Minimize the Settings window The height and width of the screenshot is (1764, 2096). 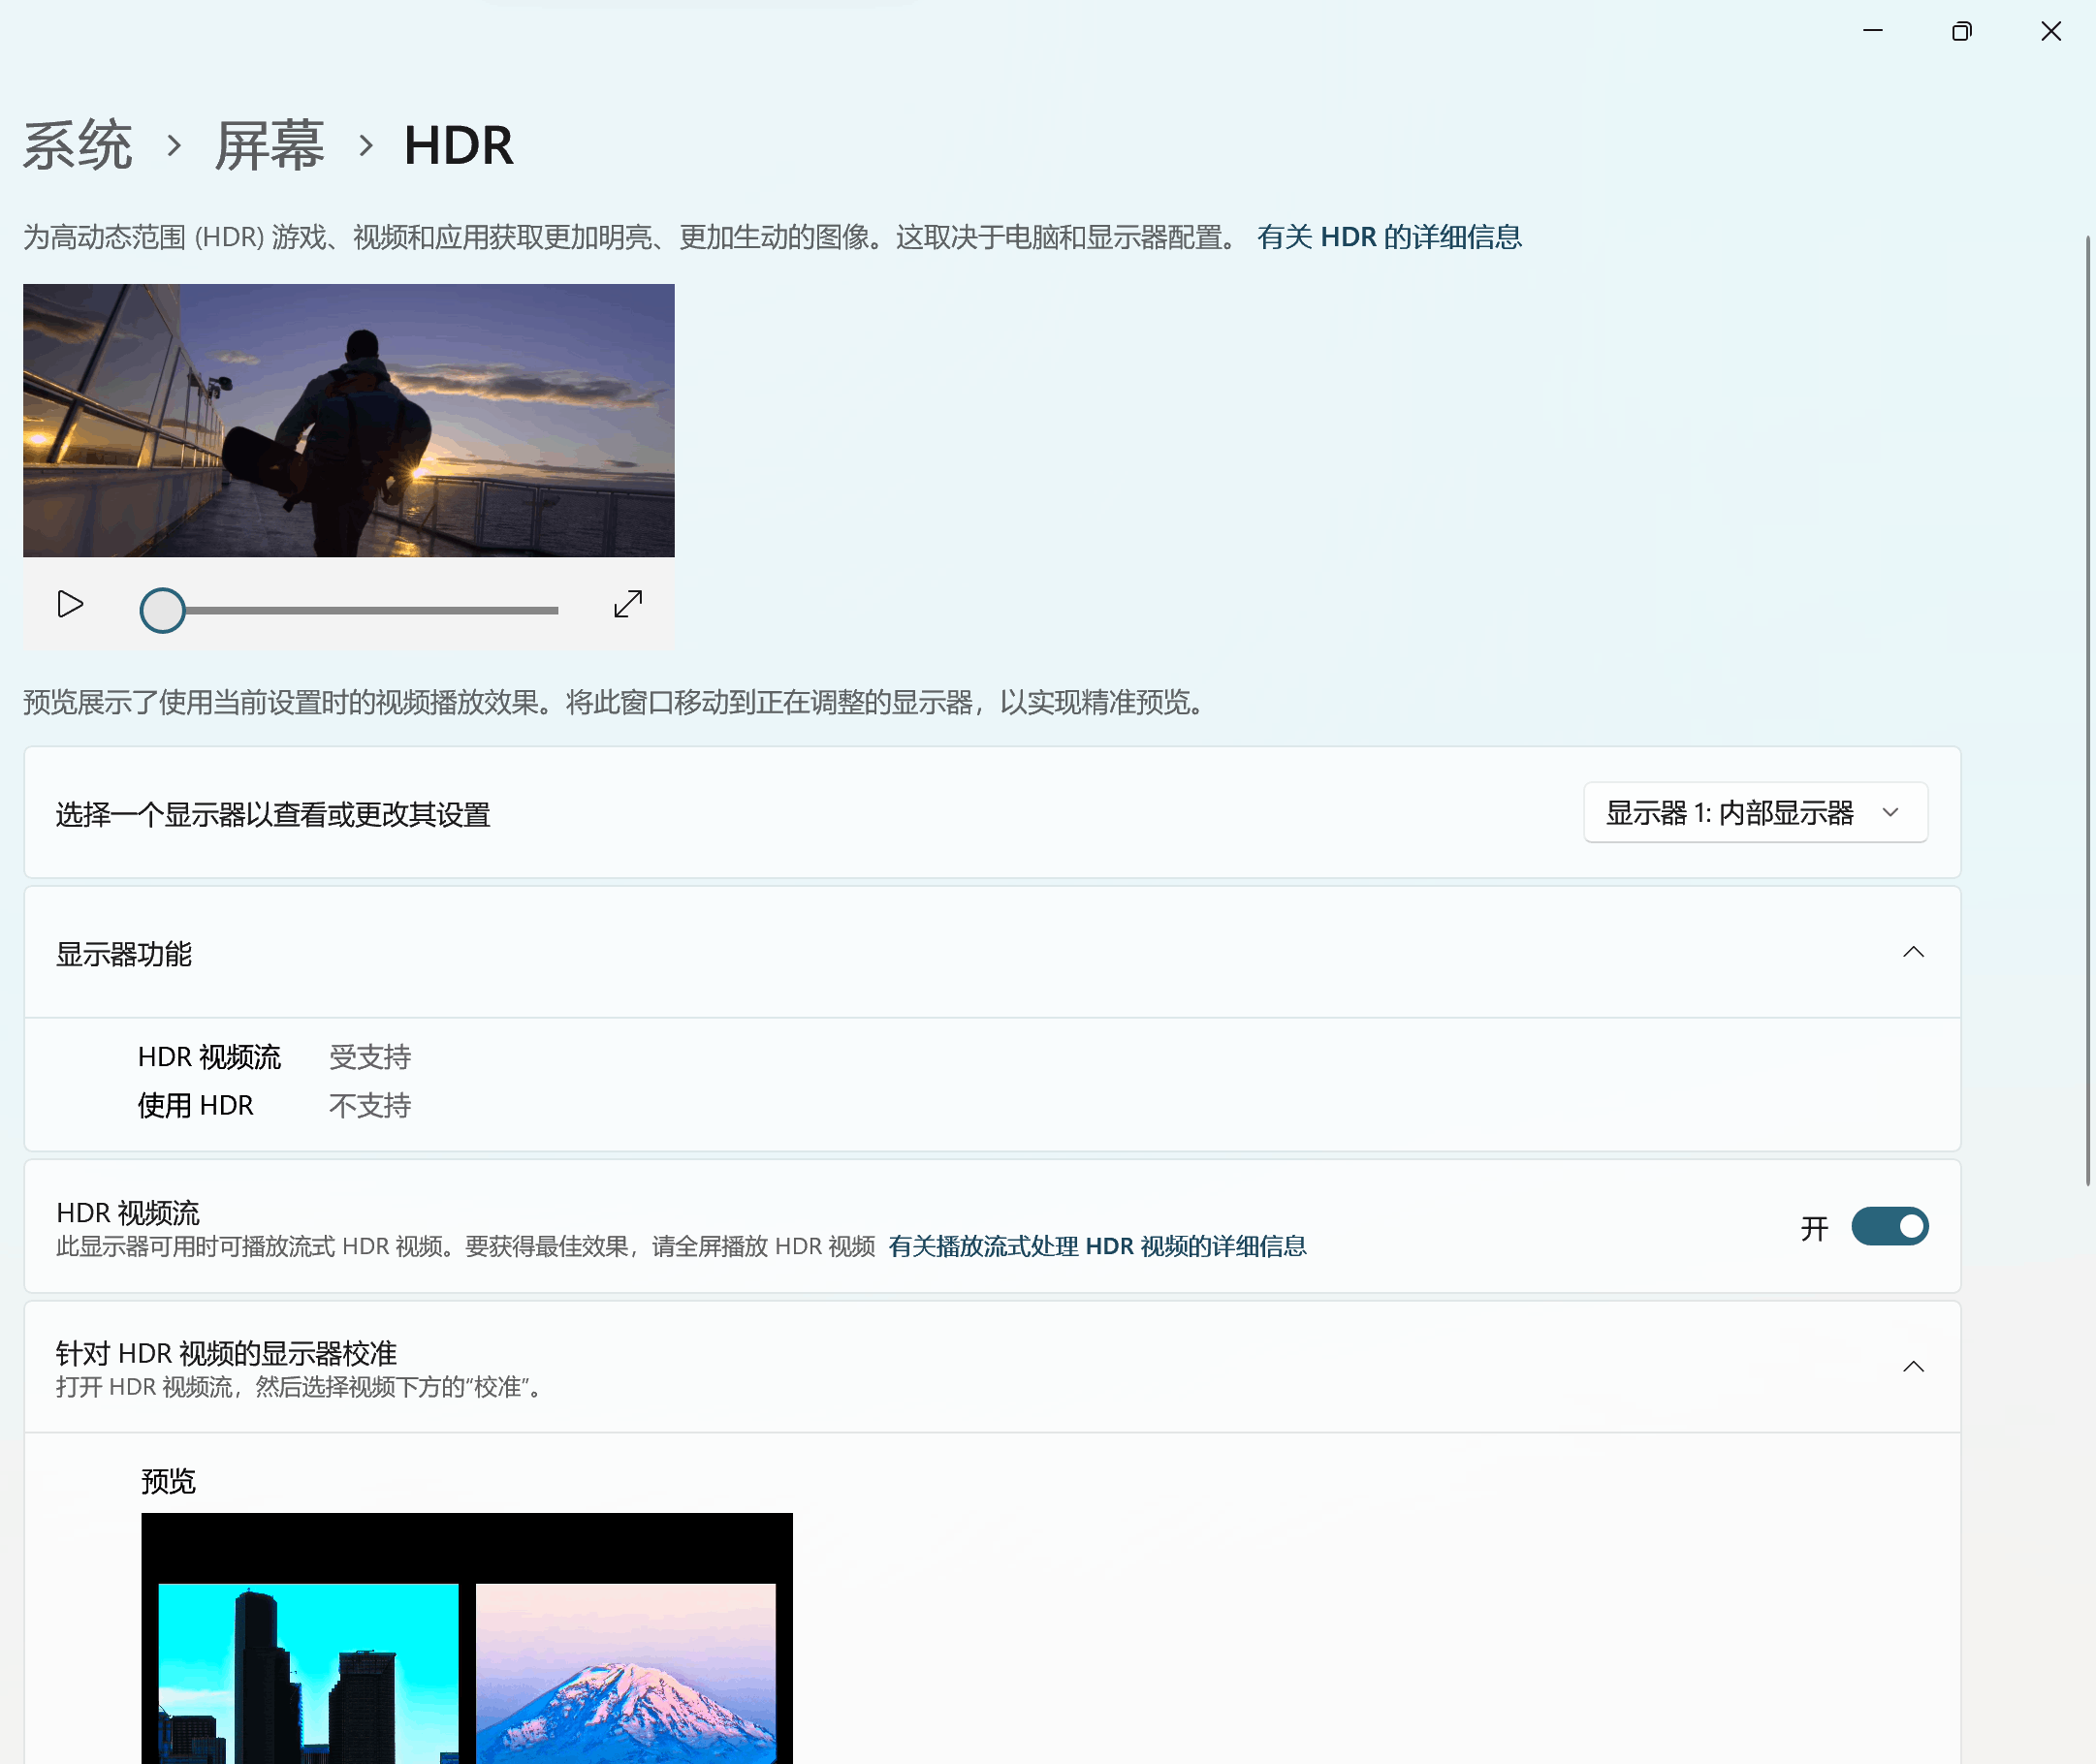(x=1872, y=31)
